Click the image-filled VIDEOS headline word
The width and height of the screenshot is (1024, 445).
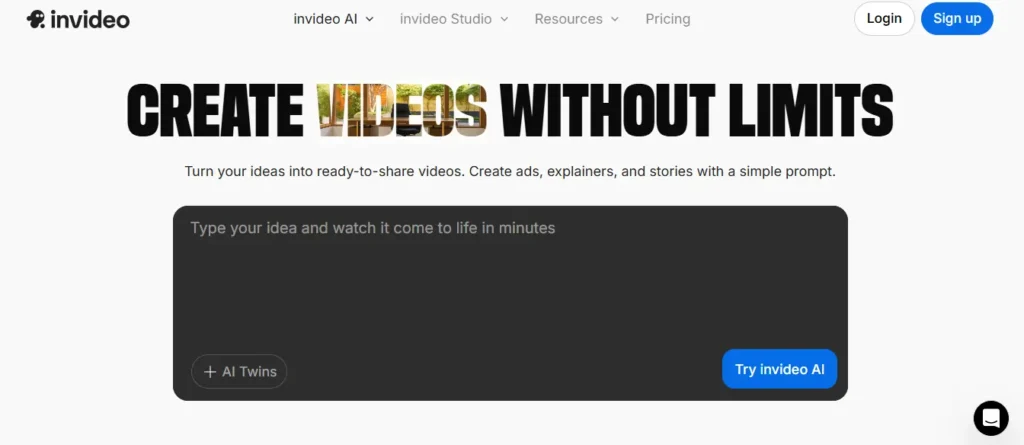(402, 110)
